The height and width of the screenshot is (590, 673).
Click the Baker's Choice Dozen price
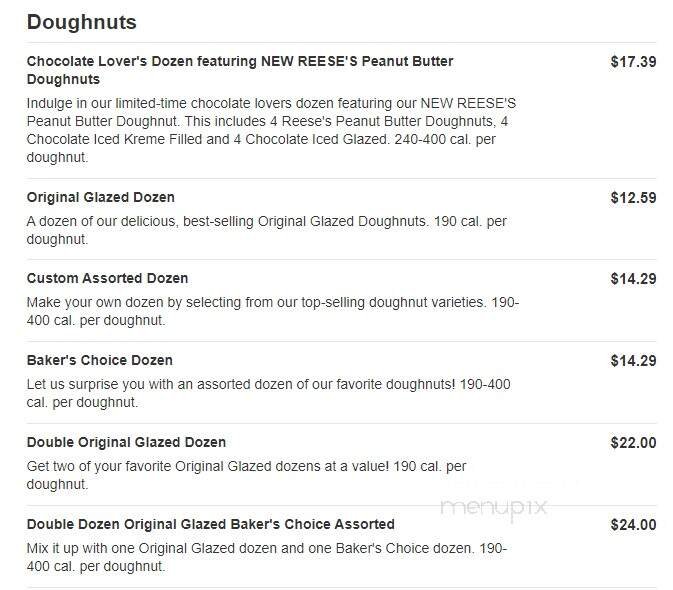click(x=633, y=361)
